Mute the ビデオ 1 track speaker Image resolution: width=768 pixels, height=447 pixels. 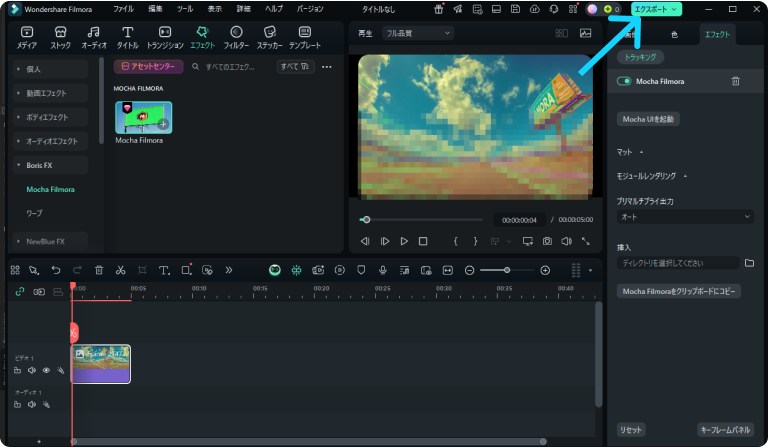pyautogui.click(x=32, y=371)
